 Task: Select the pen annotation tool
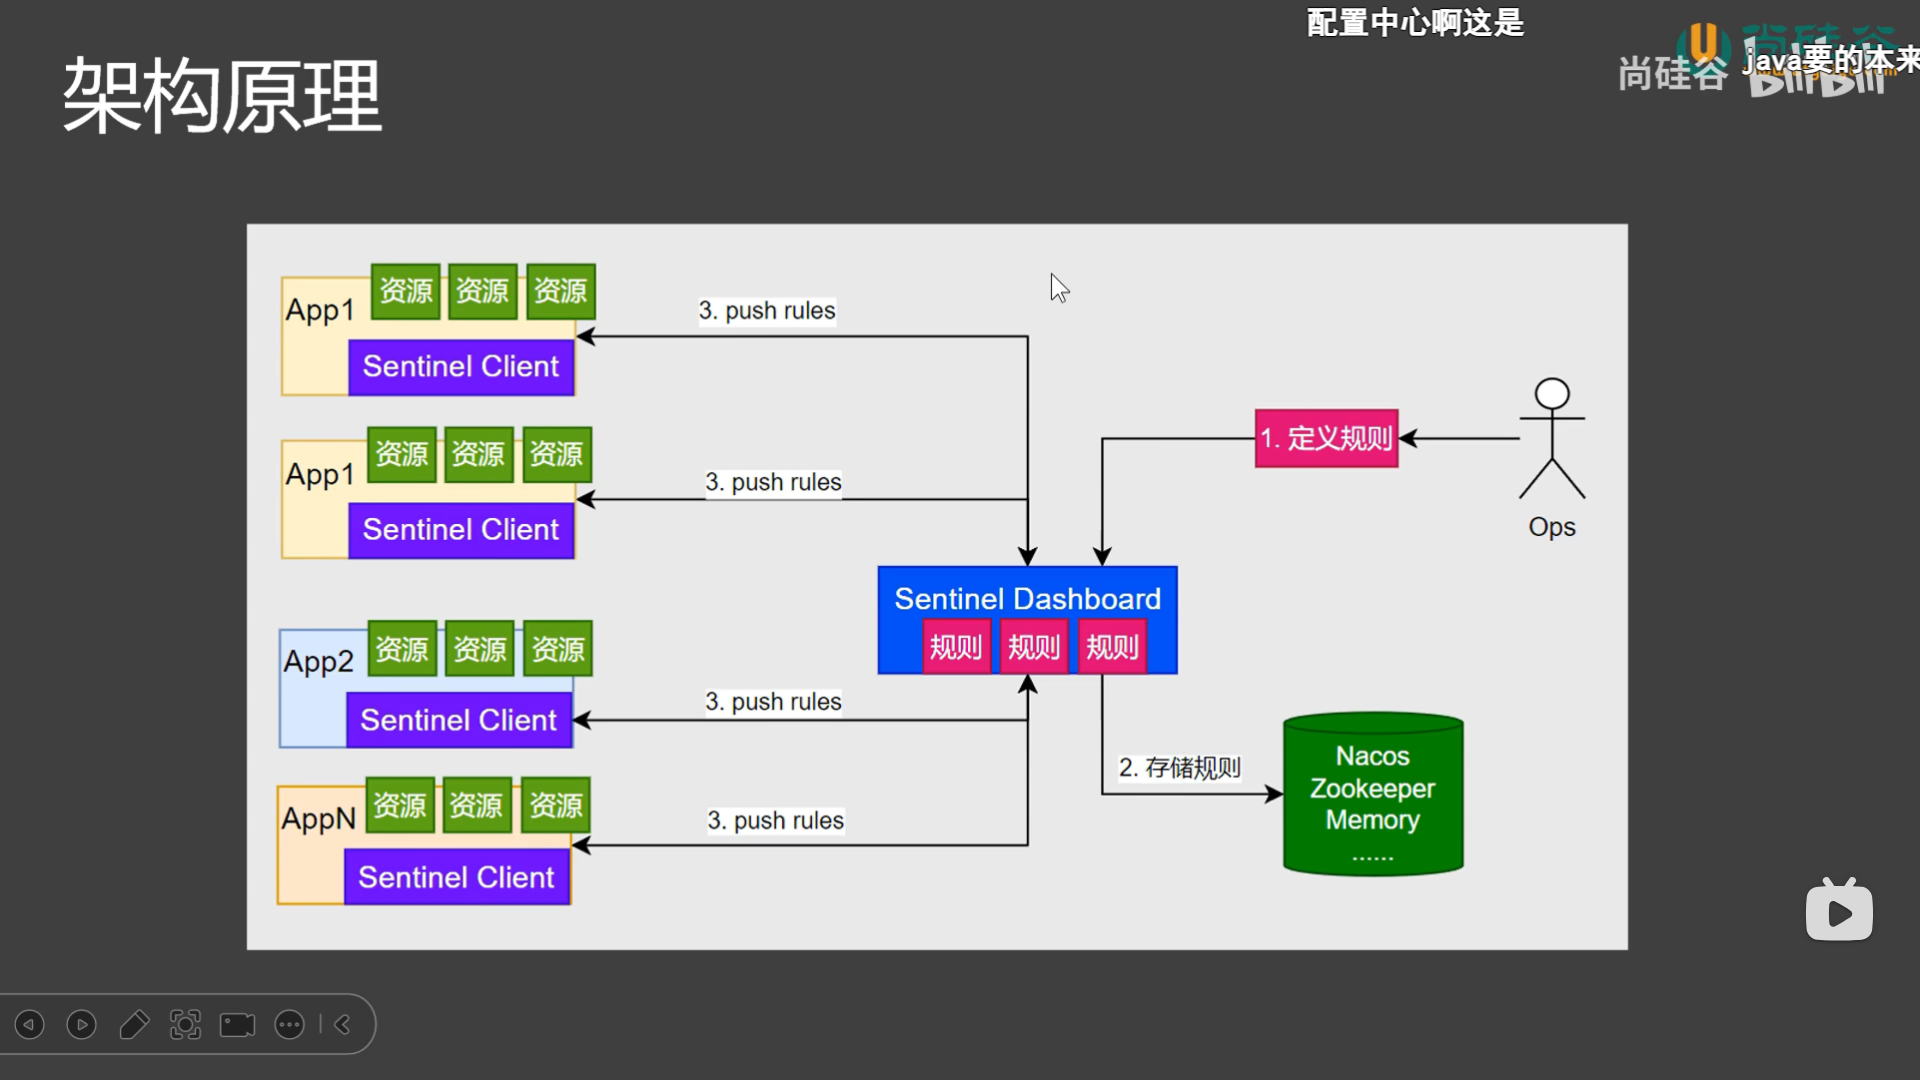[134, 1024]
